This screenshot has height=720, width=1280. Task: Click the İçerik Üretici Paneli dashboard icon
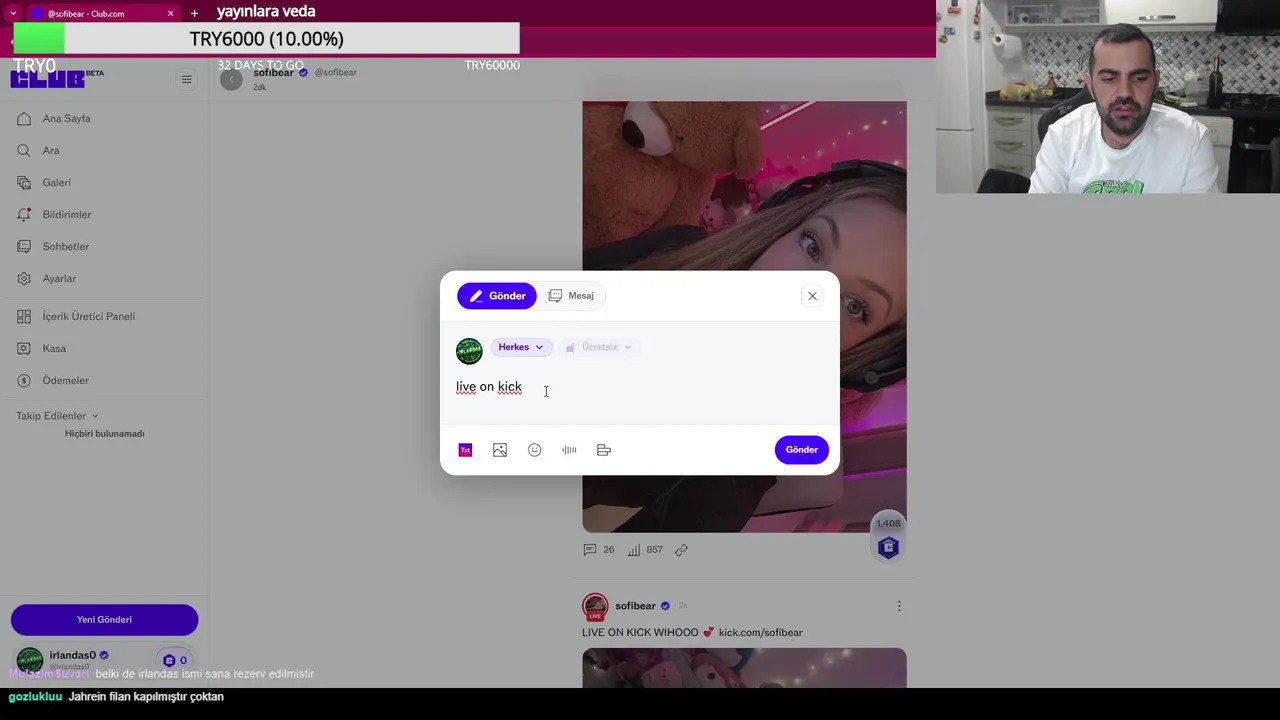click(24, 317)
